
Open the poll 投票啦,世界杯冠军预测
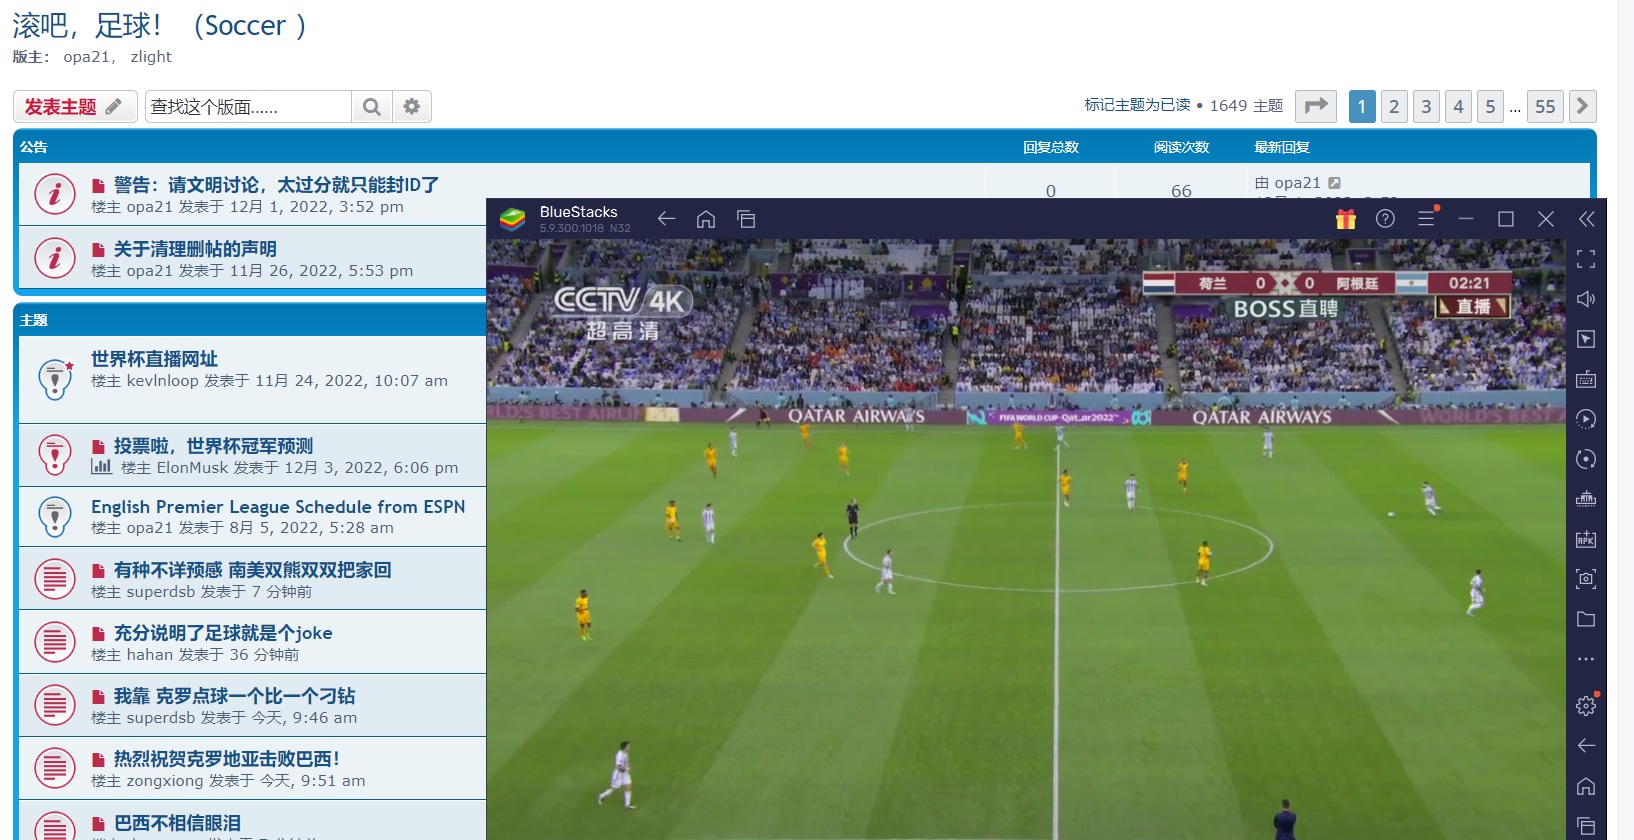pyautogui.click(x=213, y=446)
